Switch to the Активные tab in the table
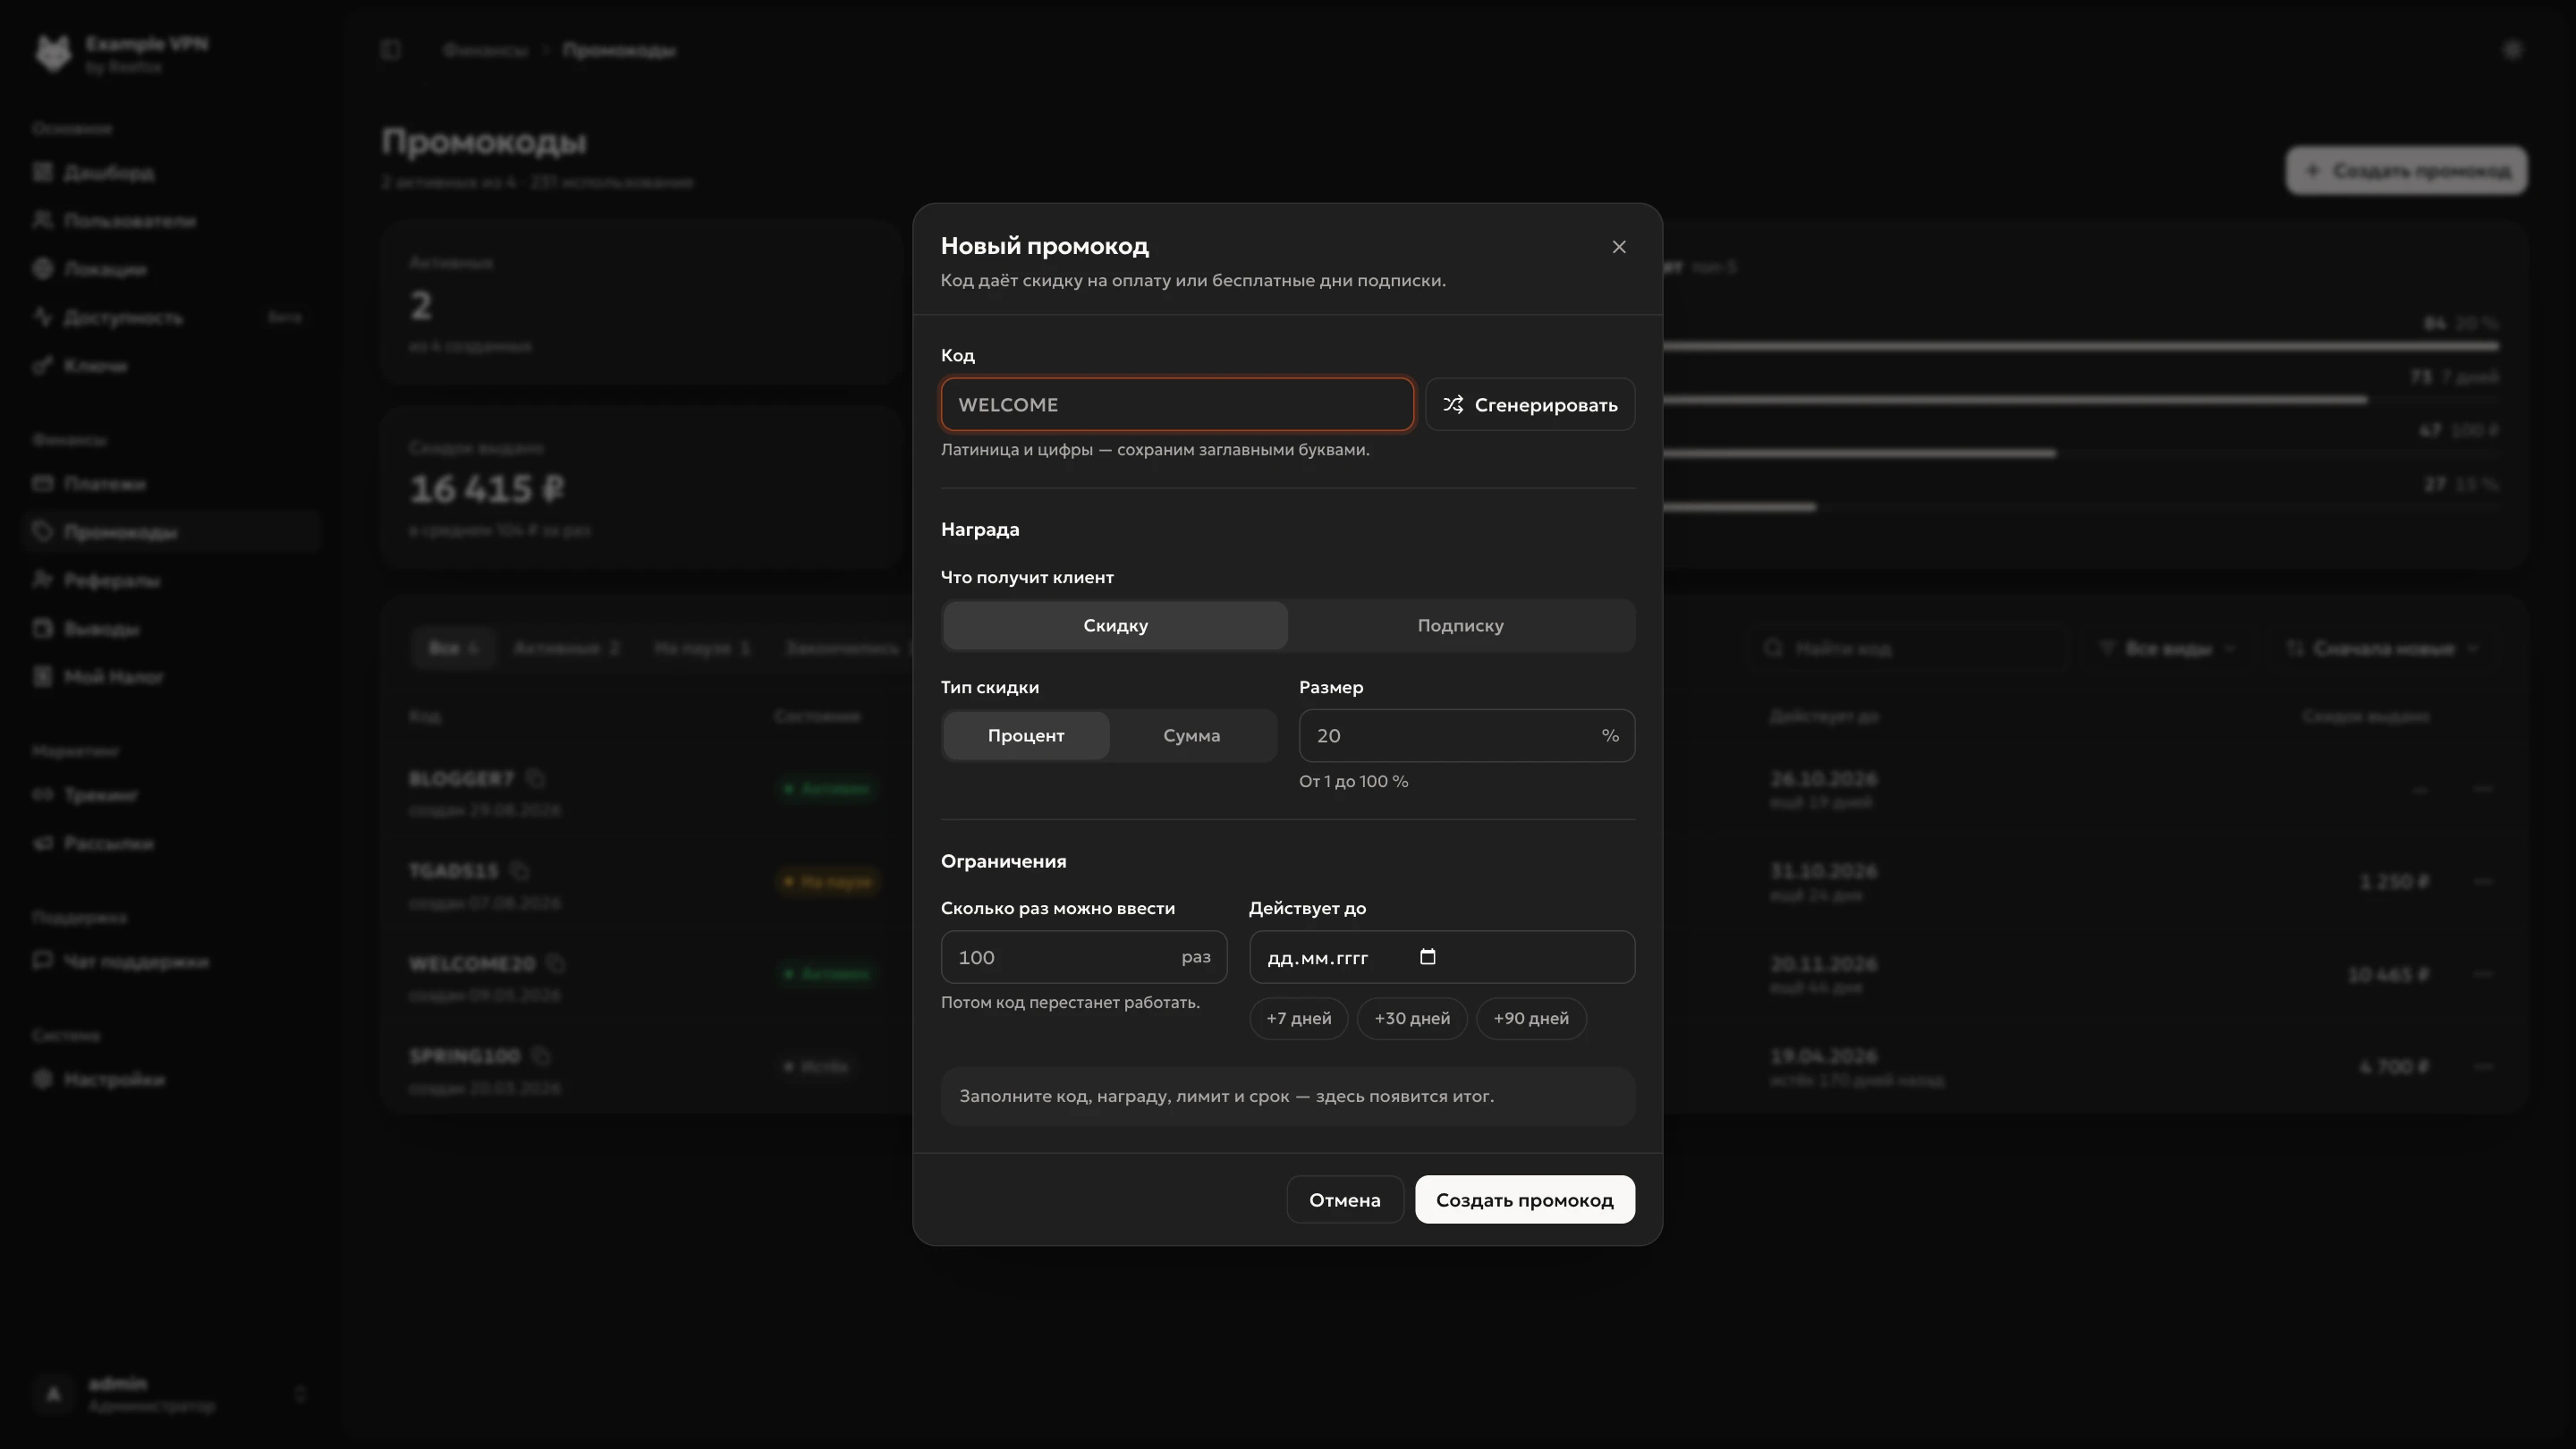2576x1449 pixels. (x=567, y=649)
